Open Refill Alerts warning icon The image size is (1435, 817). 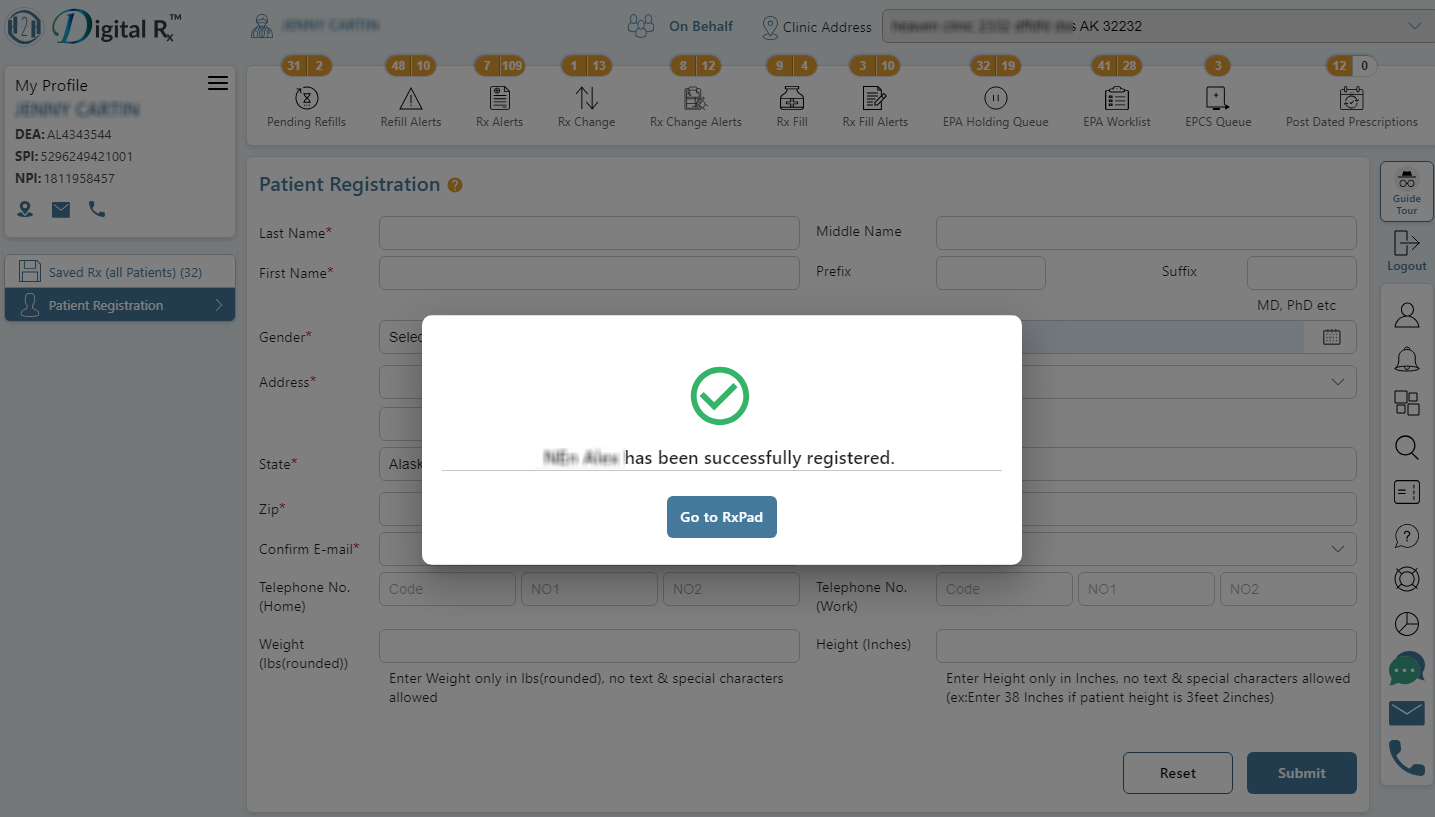click(x=410, y=98)
